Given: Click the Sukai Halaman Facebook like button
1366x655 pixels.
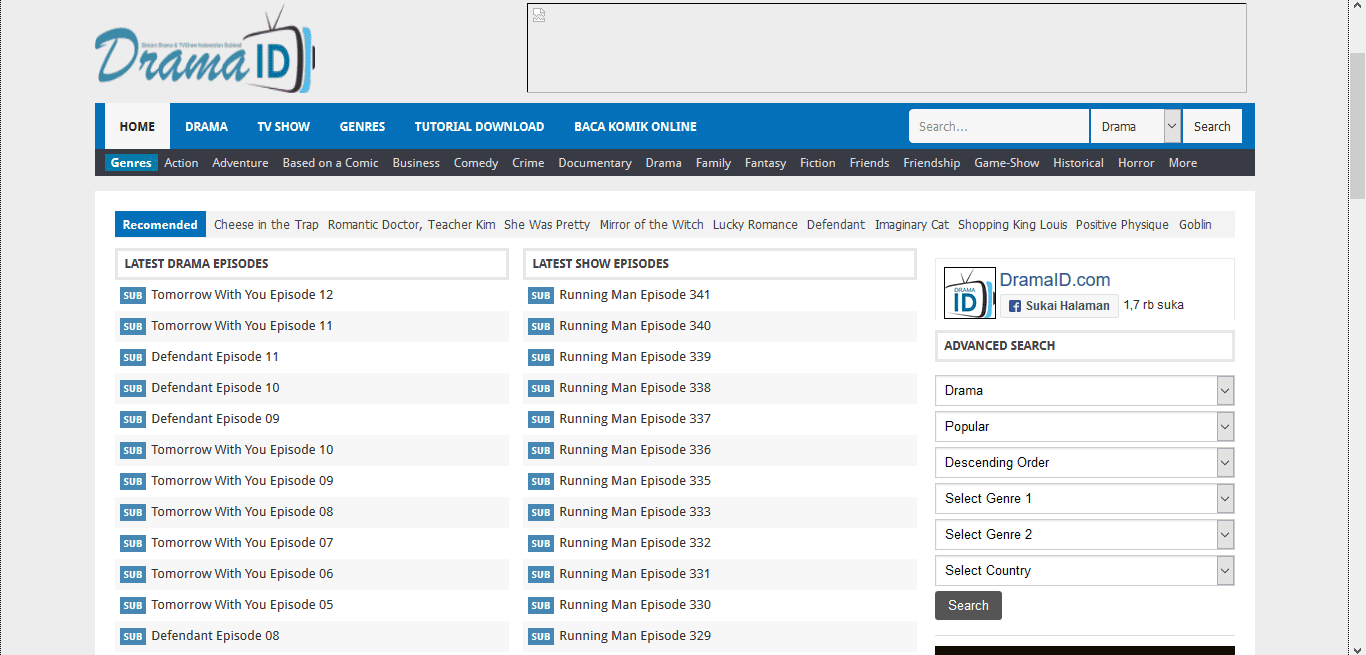Looking at the screenshot, I should tap(1059, 306).
